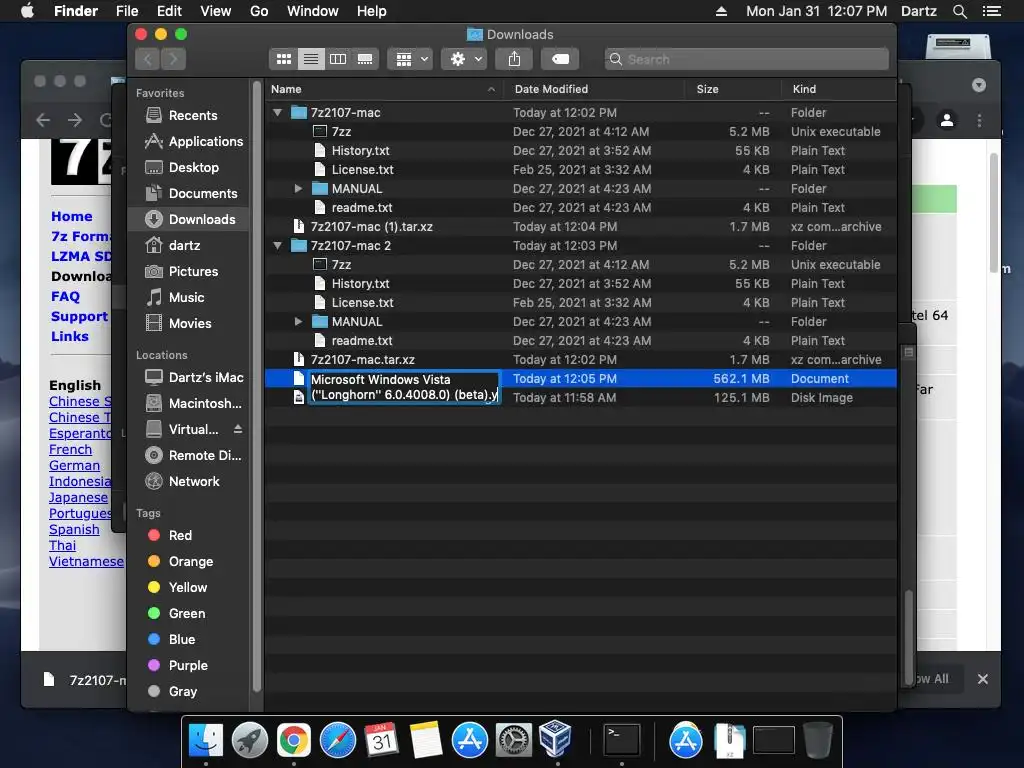Sort by the Kind column
1024x768 pixels.
coord(838,89)
